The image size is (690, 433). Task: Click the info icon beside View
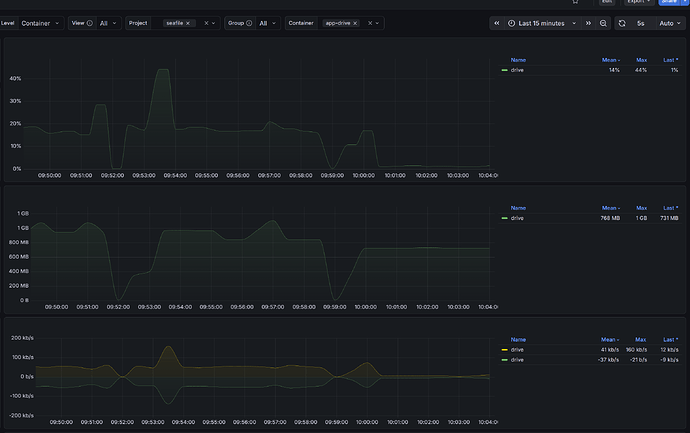90,23
